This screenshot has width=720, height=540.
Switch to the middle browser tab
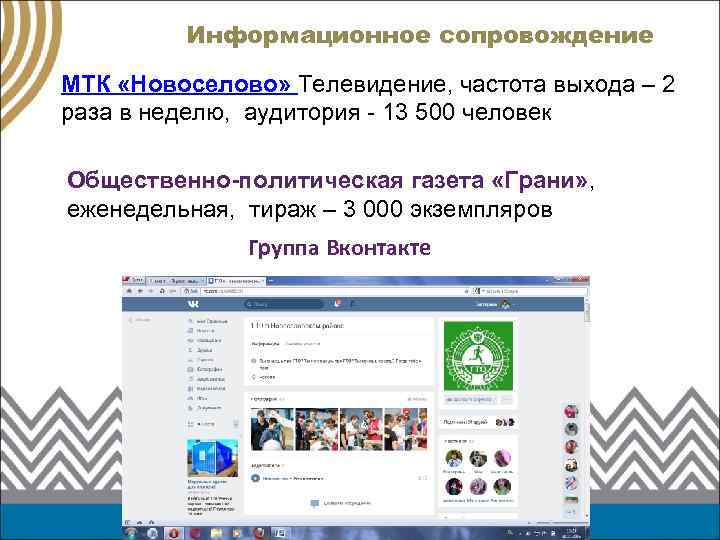coord(175,280)
